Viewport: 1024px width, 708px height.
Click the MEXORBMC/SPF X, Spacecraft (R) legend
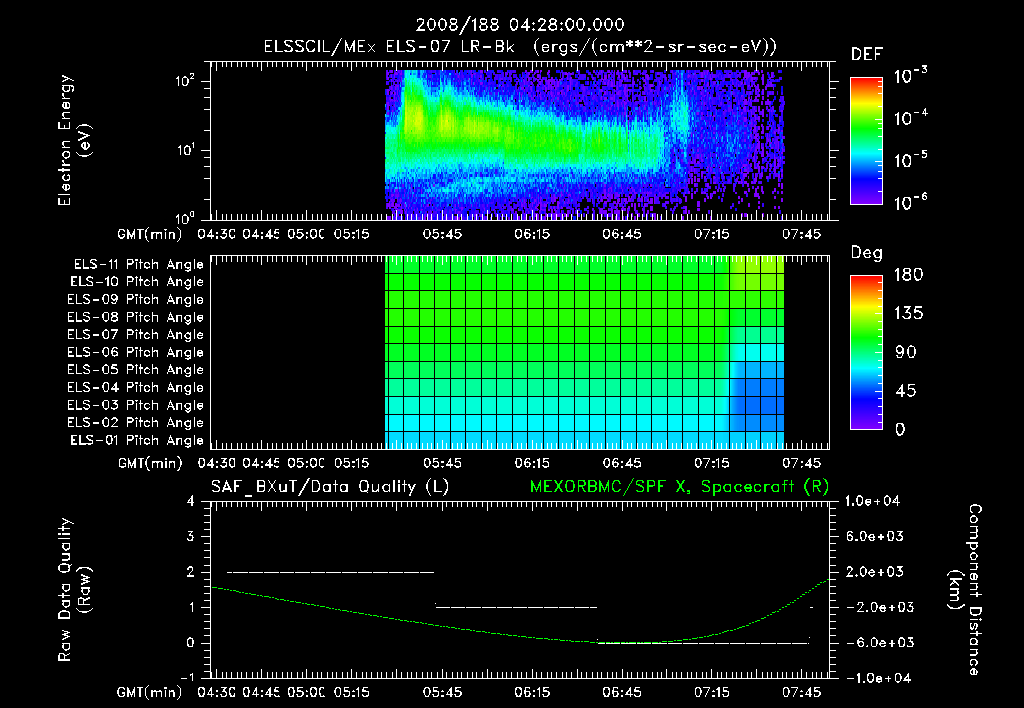click(679, 487)
